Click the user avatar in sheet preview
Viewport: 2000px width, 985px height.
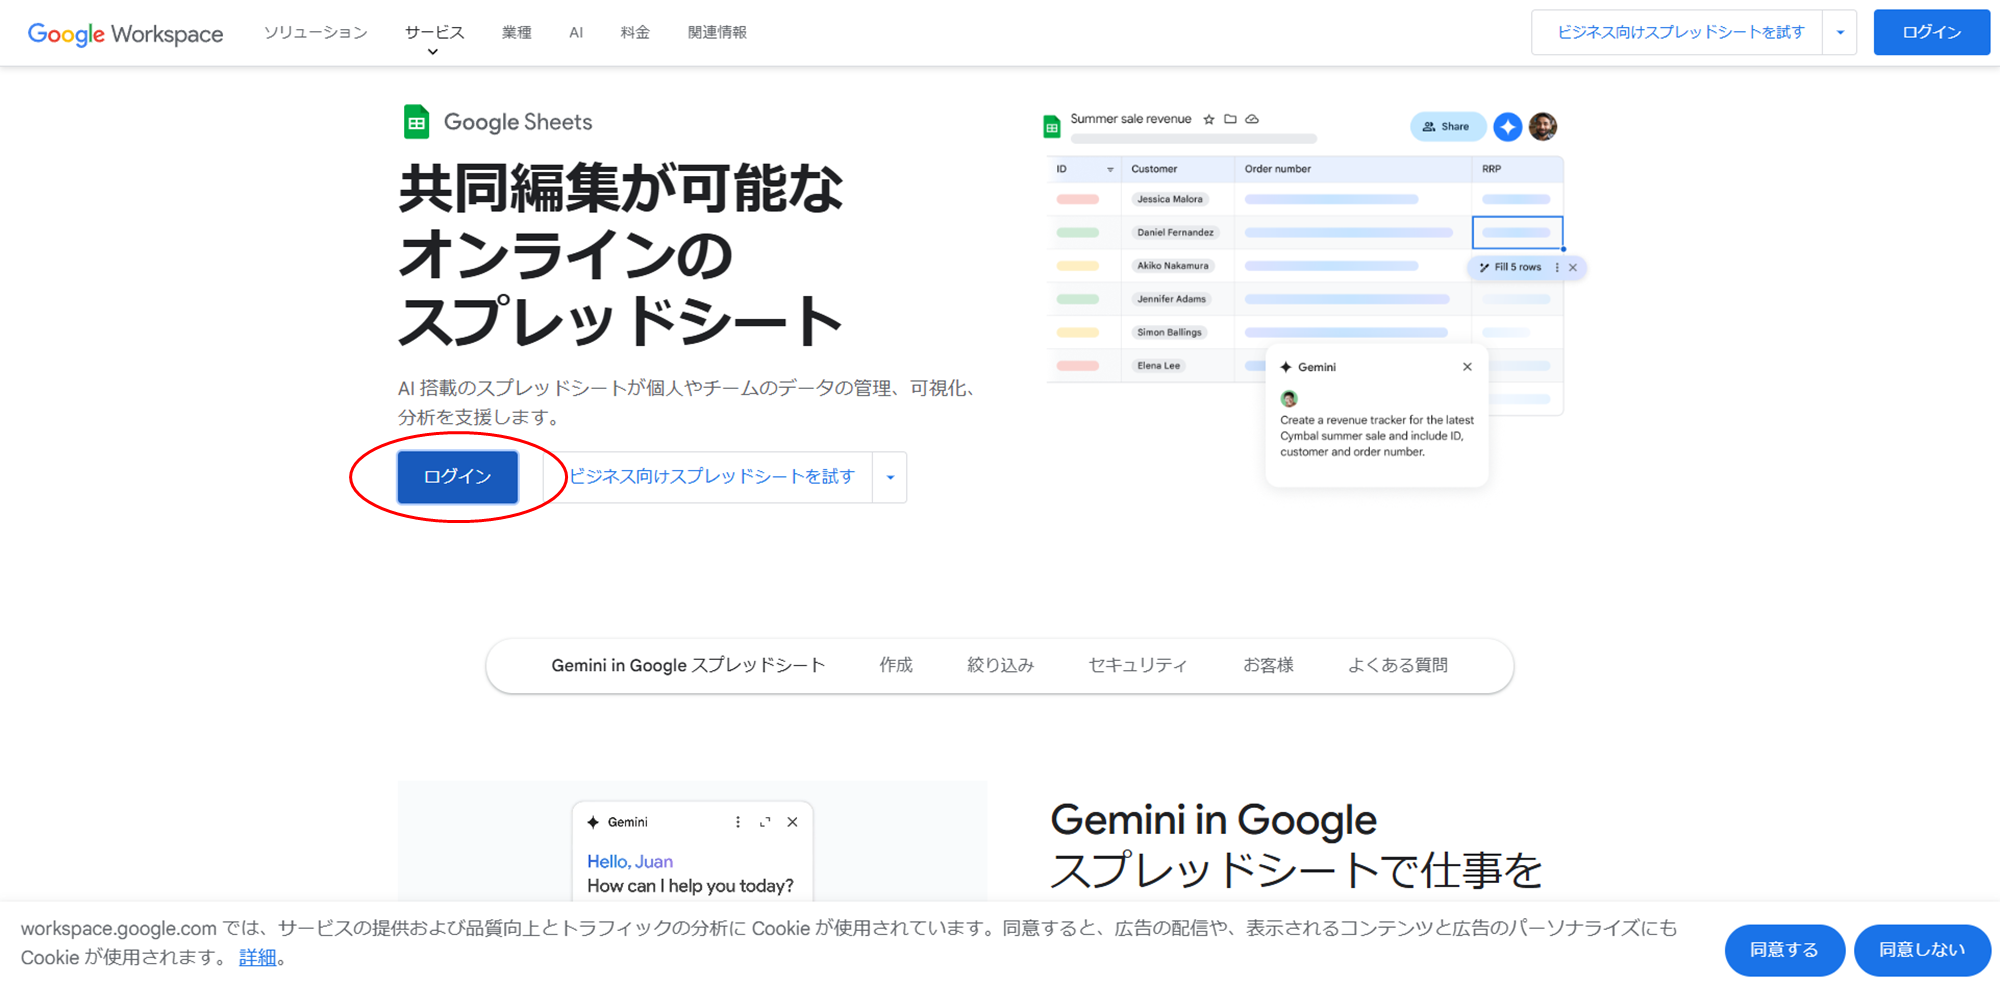click(1543, 127)
